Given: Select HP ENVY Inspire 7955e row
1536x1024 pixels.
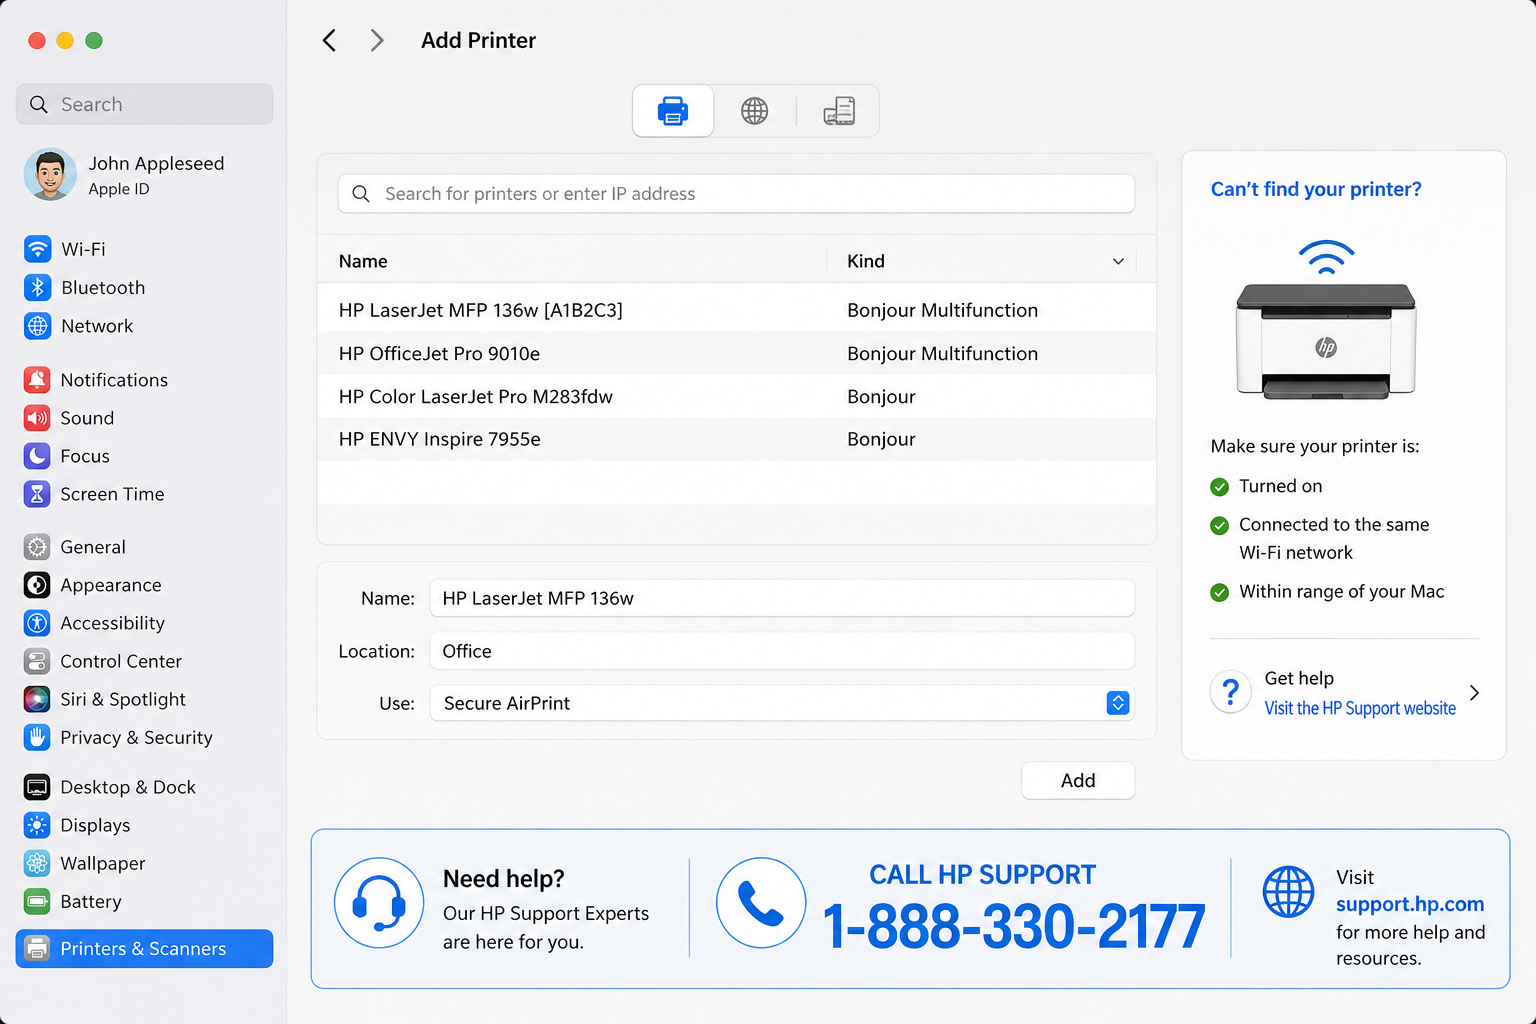Looking at the screenshot, I should click(x=736, y=439).
